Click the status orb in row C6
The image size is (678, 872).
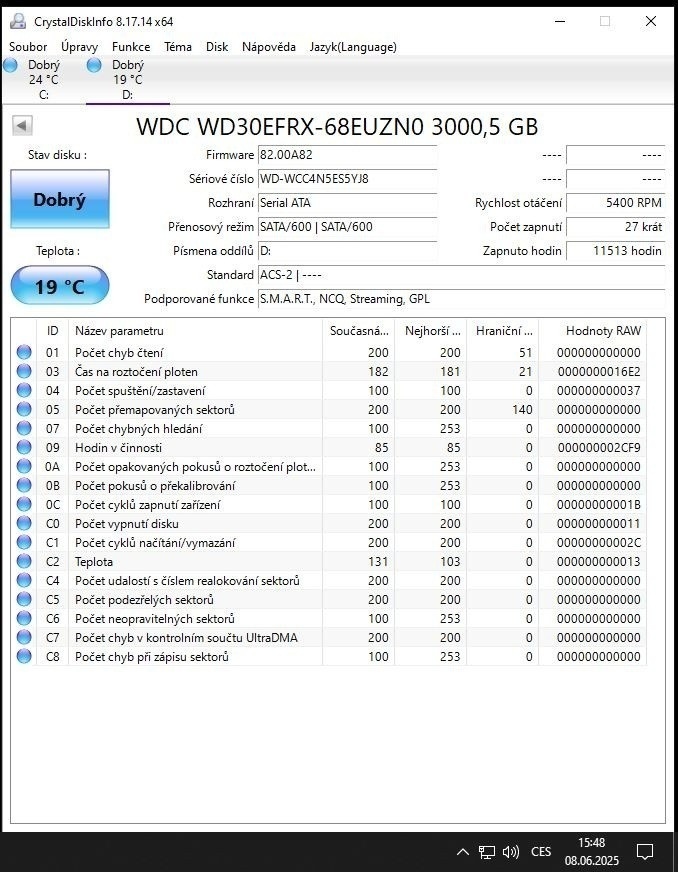point(24,618)
